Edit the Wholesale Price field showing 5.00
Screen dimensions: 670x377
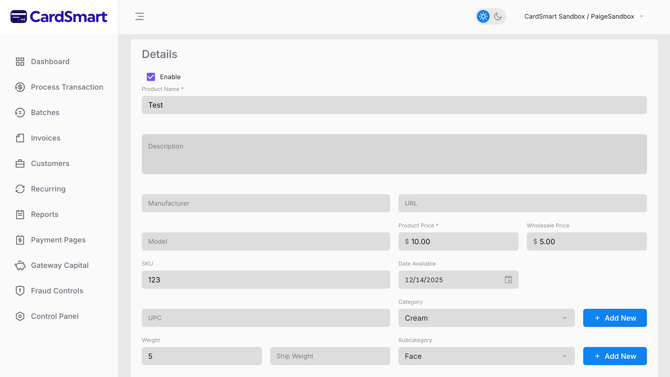click(586, 242)
